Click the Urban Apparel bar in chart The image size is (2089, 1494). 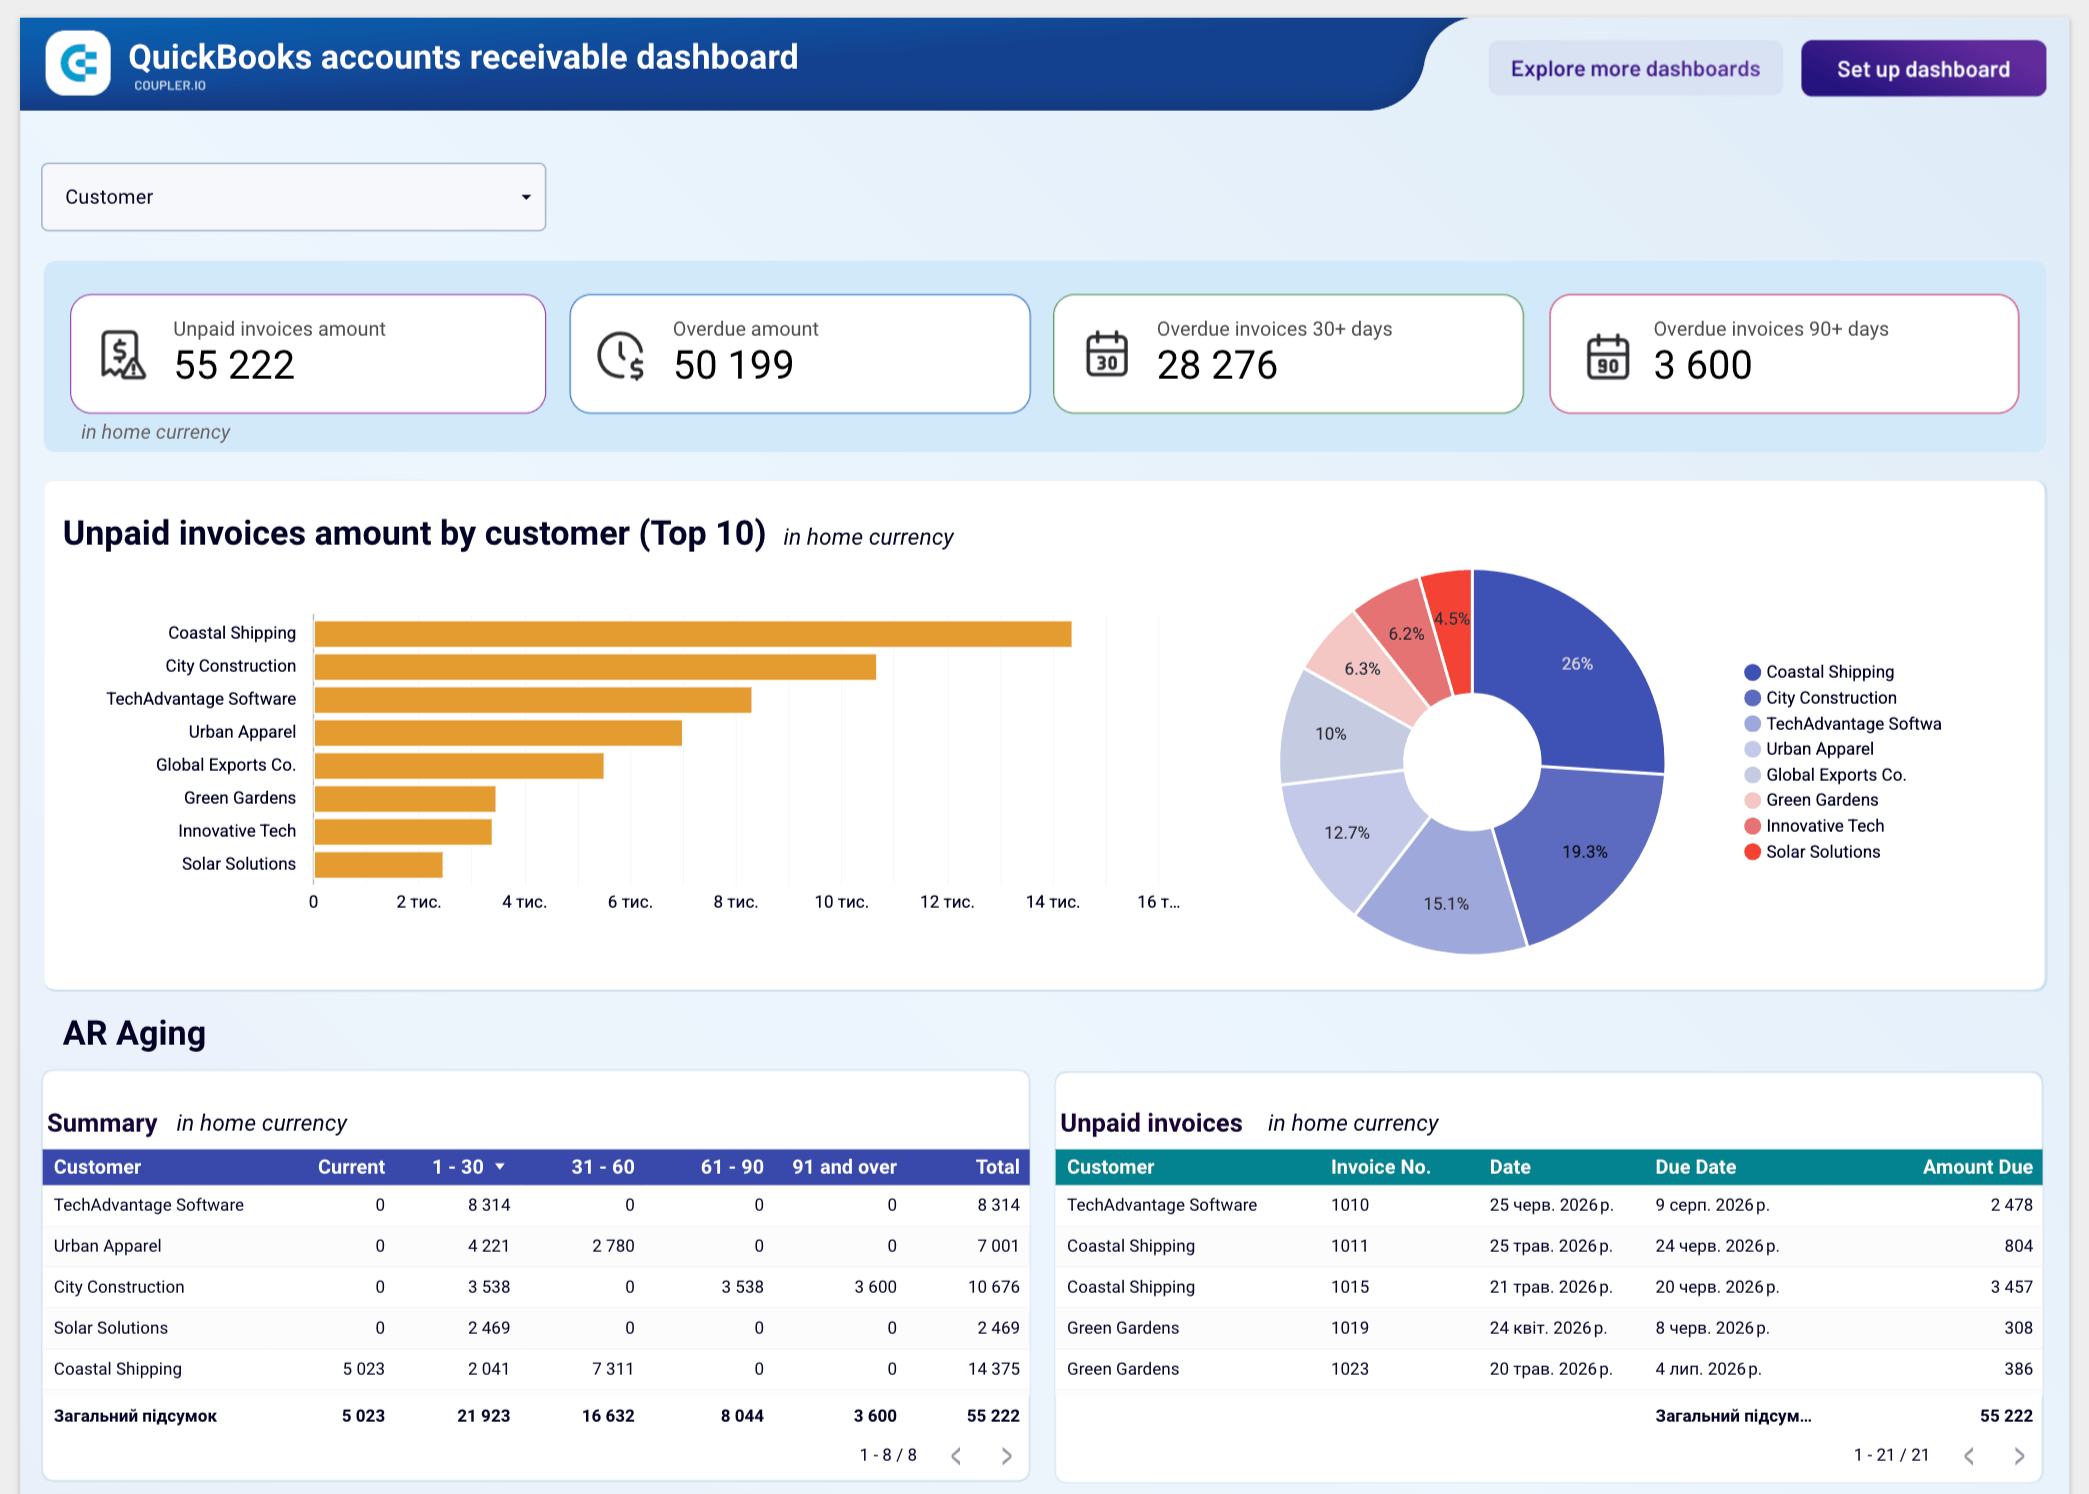(498, 733)
